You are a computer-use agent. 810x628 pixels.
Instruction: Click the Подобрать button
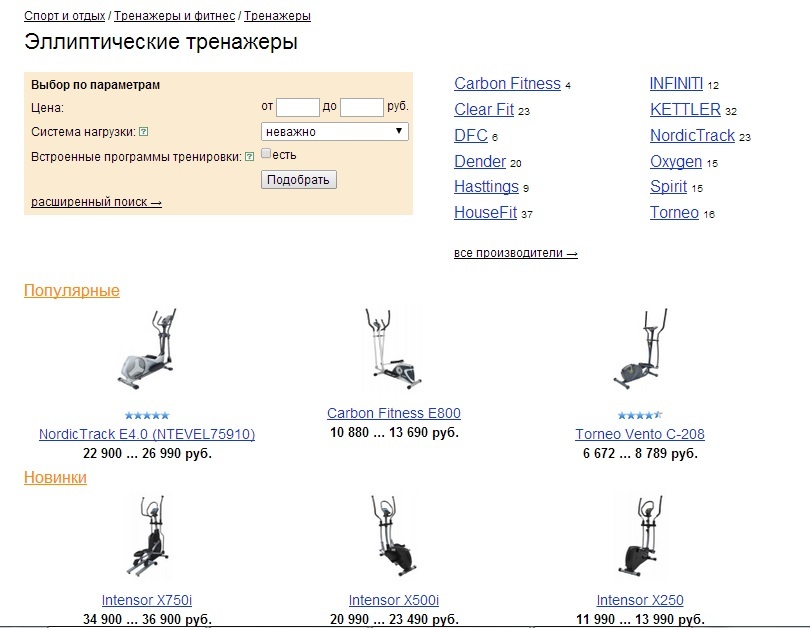pos(299,180)
